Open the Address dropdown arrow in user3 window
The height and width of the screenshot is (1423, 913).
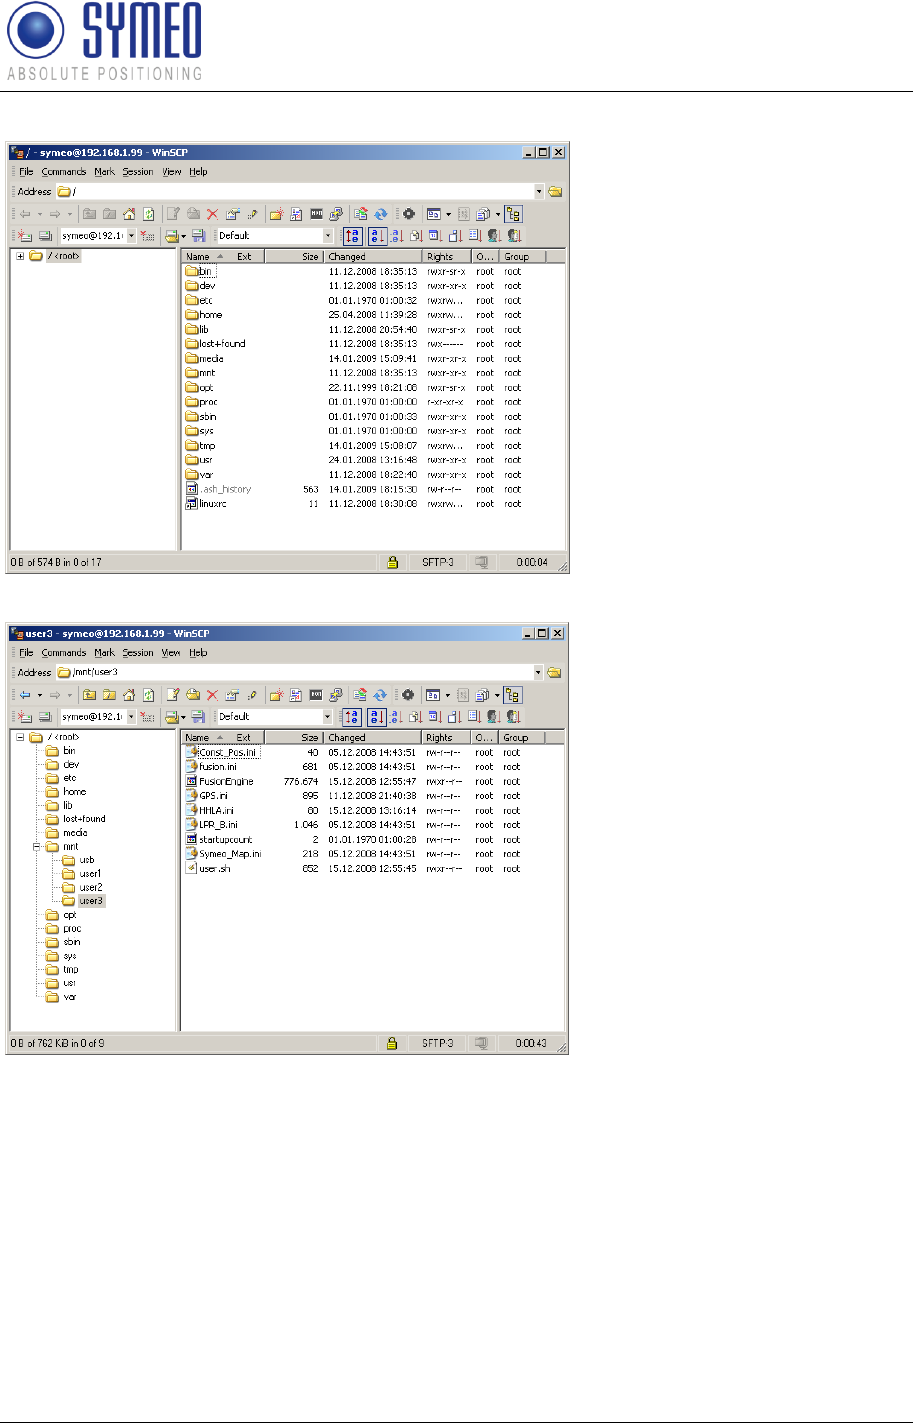539,672
